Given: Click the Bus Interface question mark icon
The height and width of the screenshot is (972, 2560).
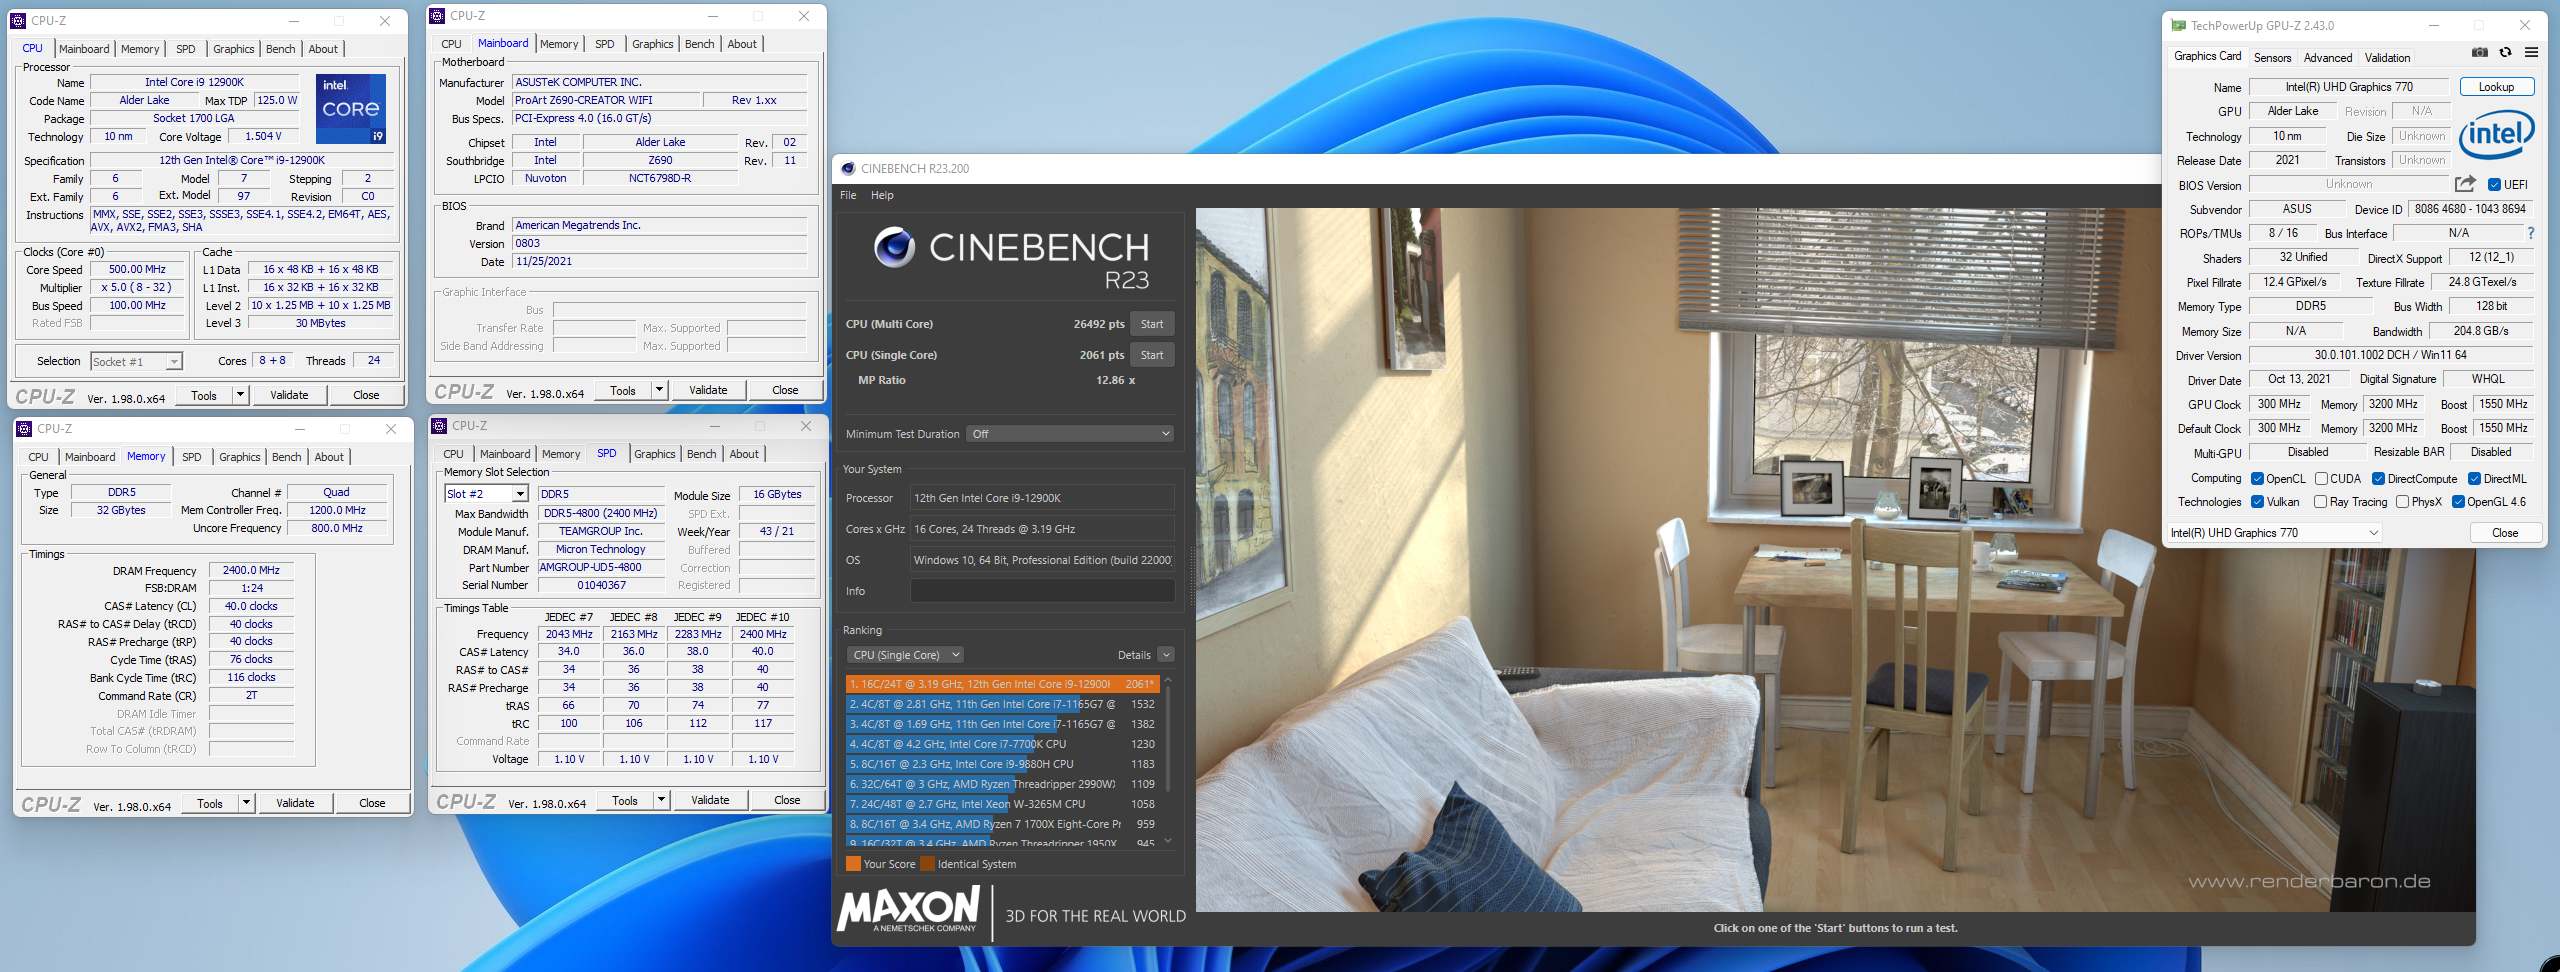Looking at the screenshot, I should [x=2531, y=233].
